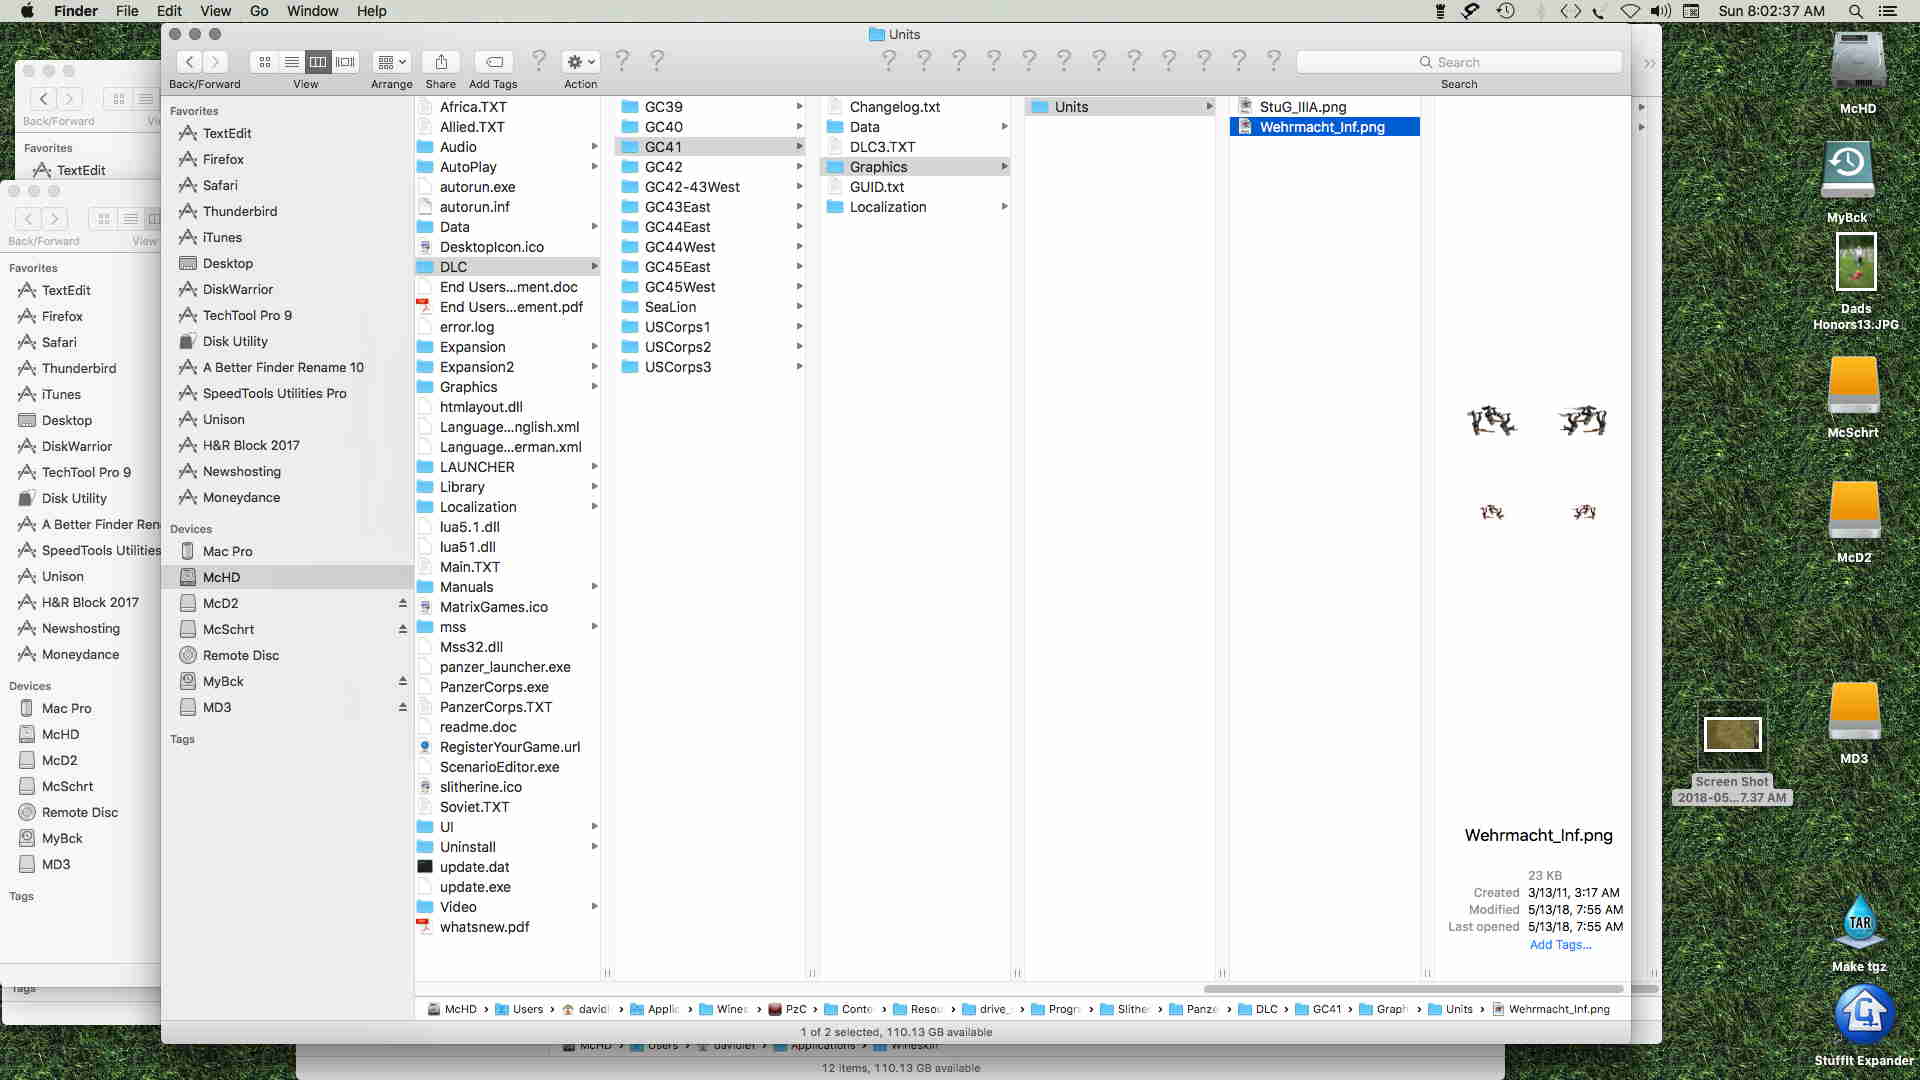Open the Edit menu
Image resolution: width=1920 pixels, height=1080 pixels.
click(x=169, y=11)
